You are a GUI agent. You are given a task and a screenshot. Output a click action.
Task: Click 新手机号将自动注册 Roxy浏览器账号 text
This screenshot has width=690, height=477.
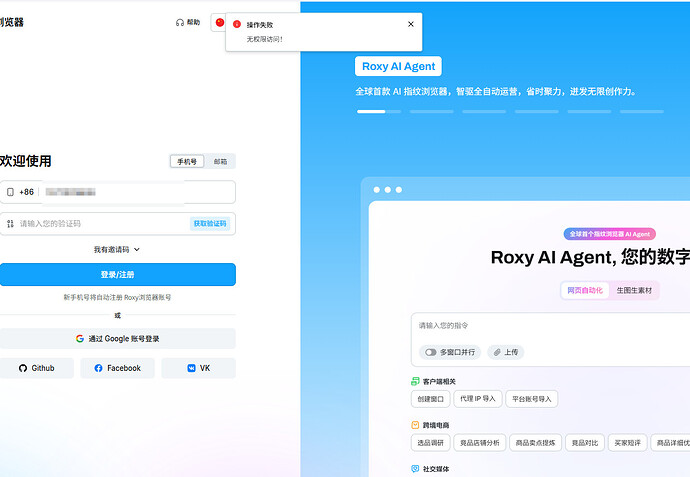click(x=117, y=297)
